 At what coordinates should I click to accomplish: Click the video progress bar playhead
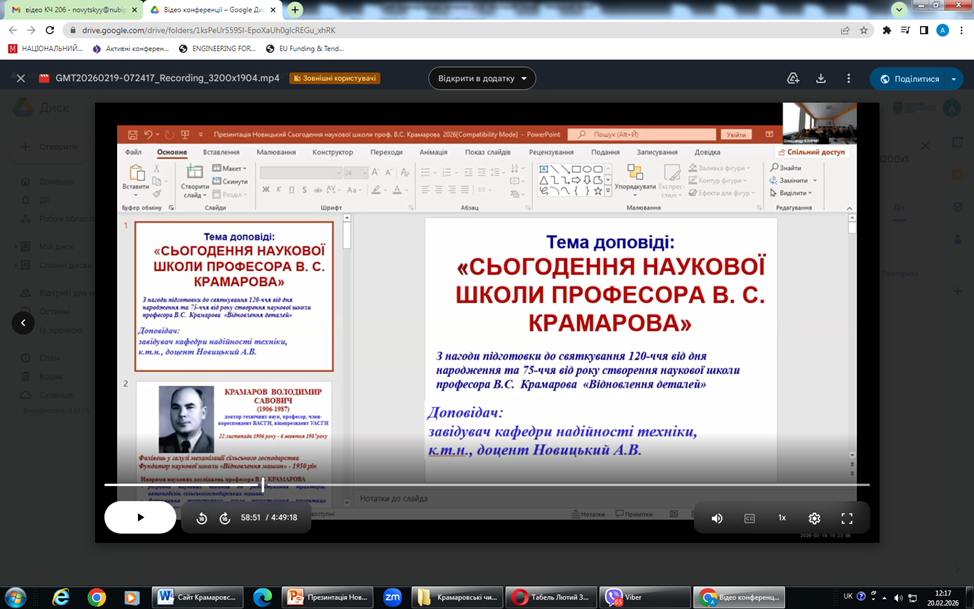pos(262,485)
